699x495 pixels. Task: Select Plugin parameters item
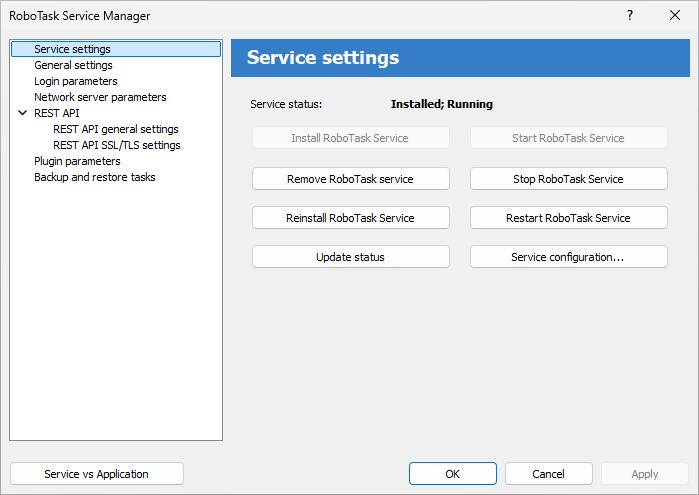click(77, 161)
